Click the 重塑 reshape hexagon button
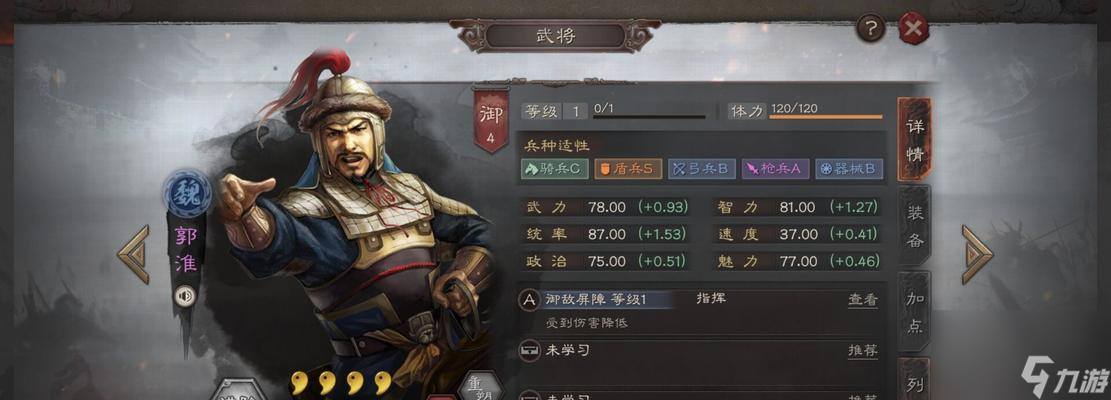The image size is (1111, 400). (480, 387)
